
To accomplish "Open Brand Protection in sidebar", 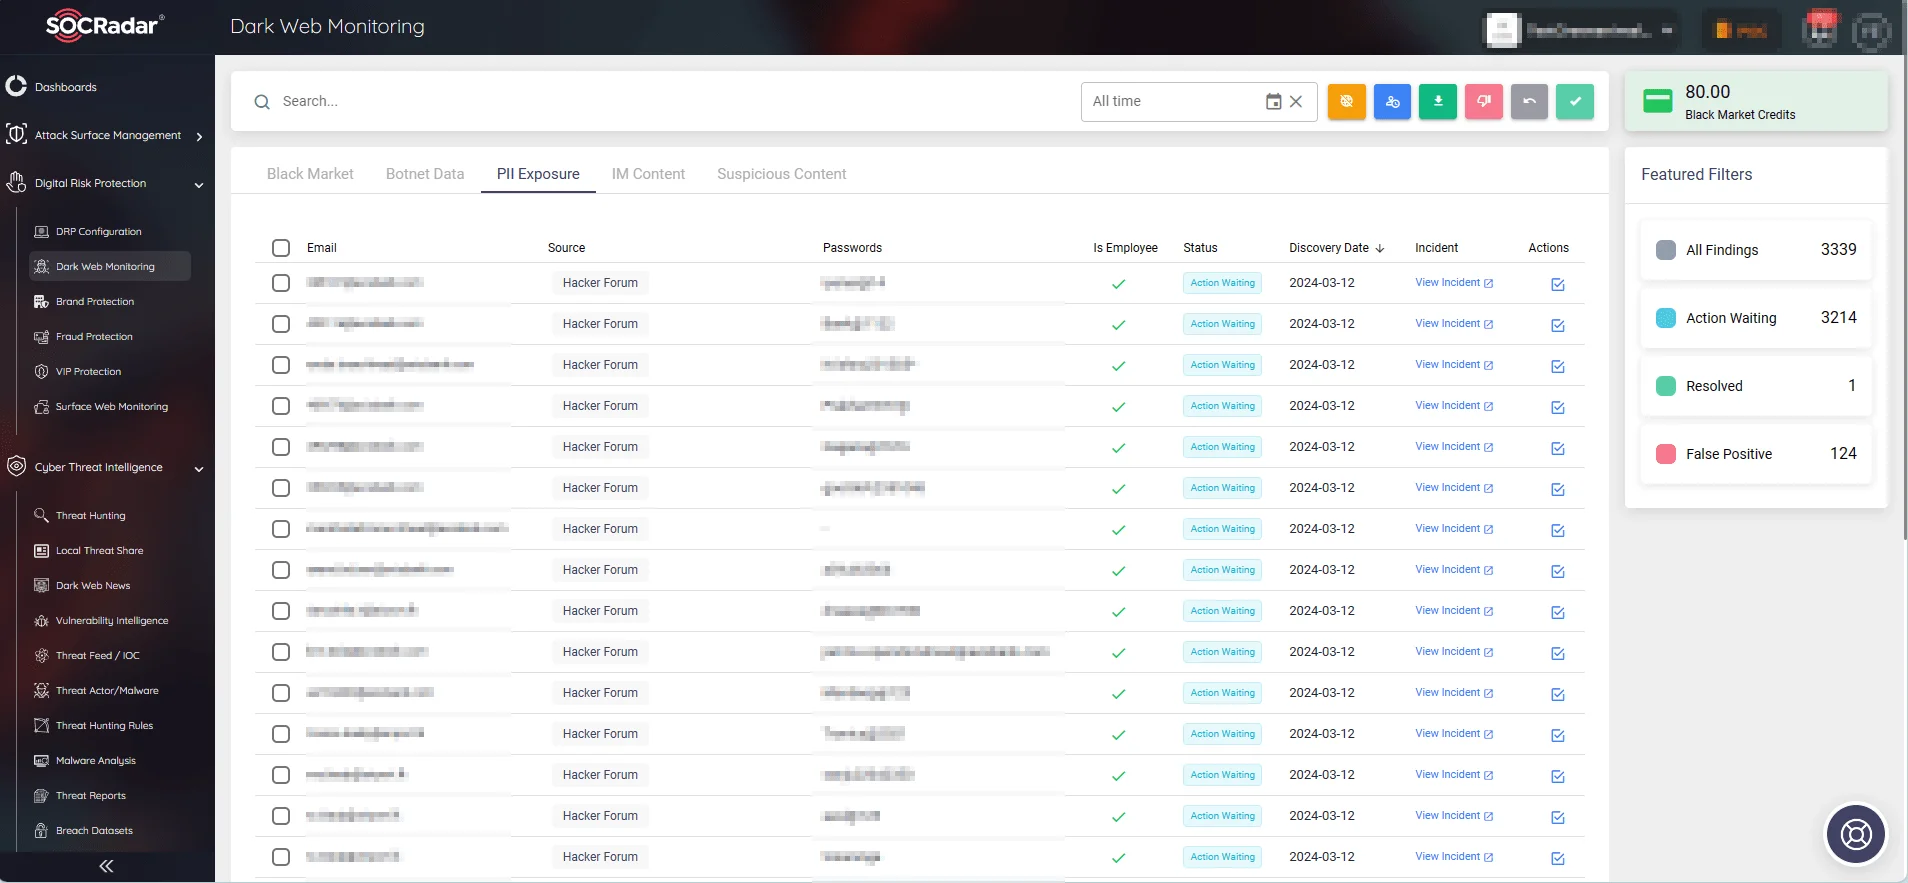I will pos(94,301).
